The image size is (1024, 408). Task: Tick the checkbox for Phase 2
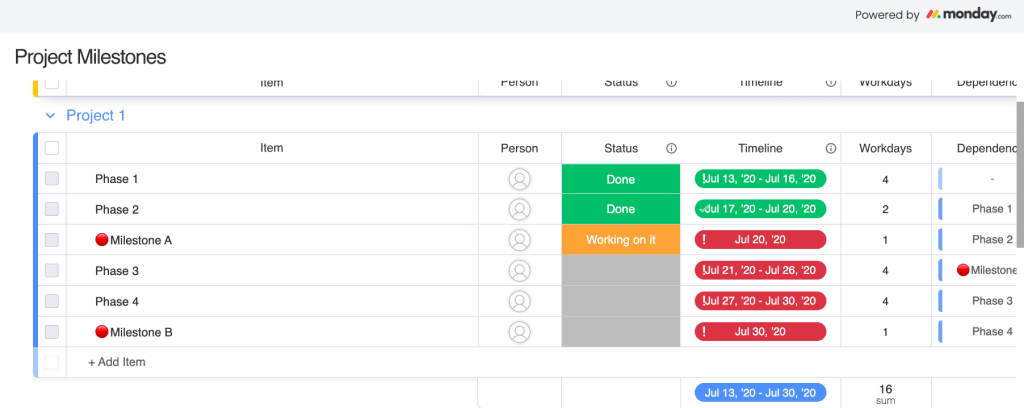click(x=52, y=210)
